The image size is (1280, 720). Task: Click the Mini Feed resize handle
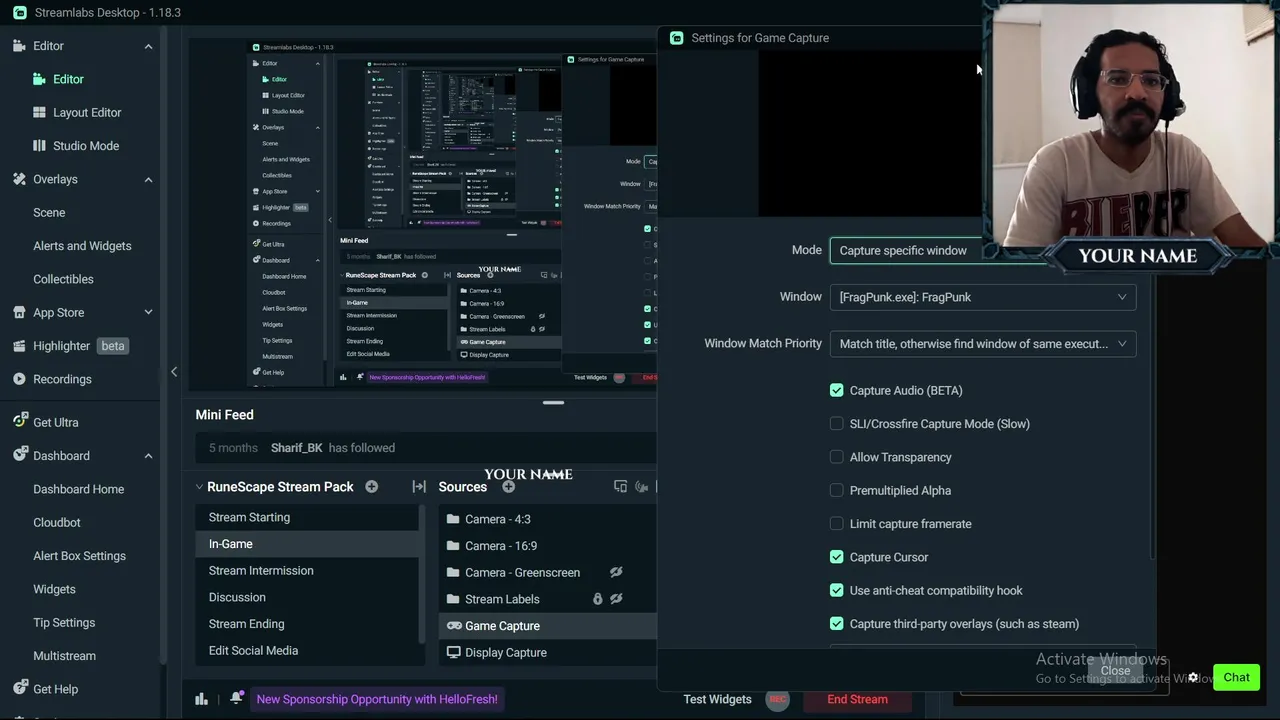[x=553, y=403]
